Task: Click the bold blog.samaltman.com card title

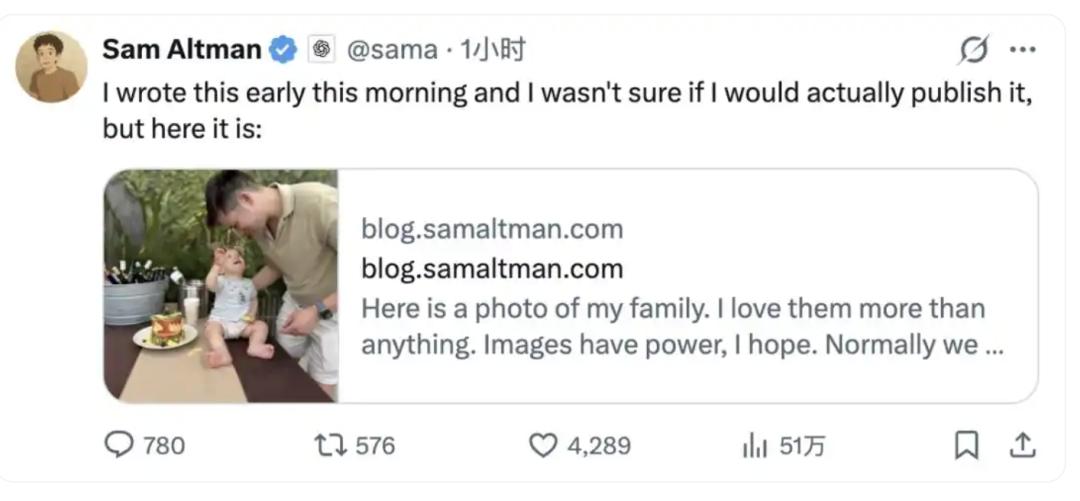Action: (492, 268)
